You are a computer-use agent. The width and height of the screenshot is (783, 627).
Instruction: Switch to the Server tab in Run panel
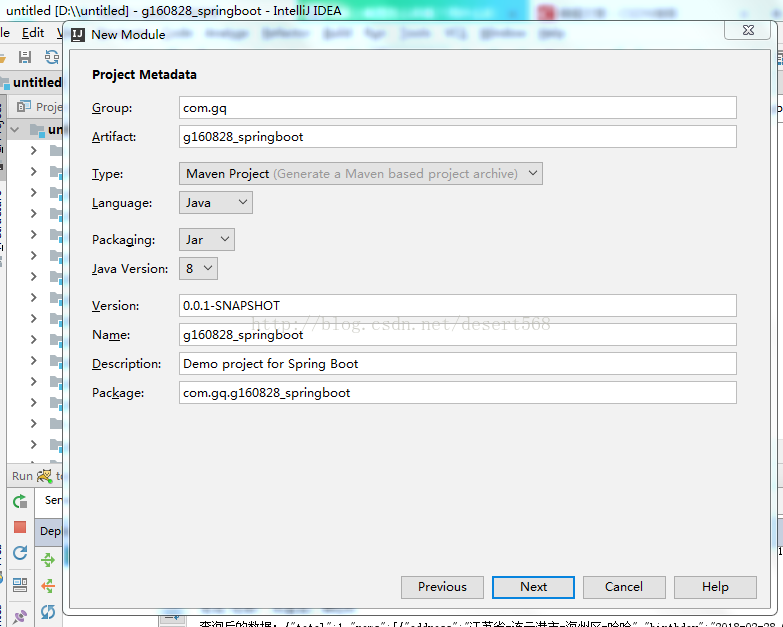tap(53, 500)
